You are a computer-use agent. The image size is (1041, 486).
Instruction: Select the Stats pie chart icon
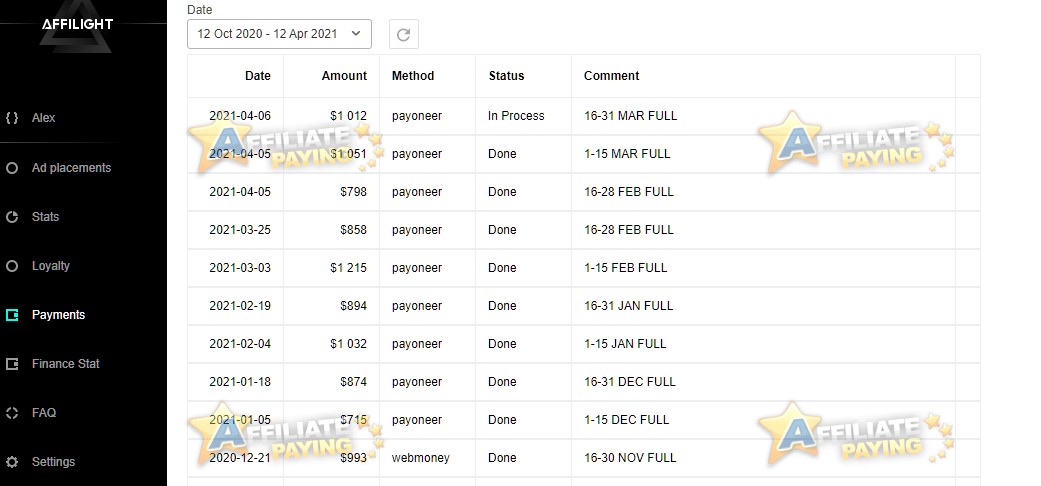tap(12, 216)
